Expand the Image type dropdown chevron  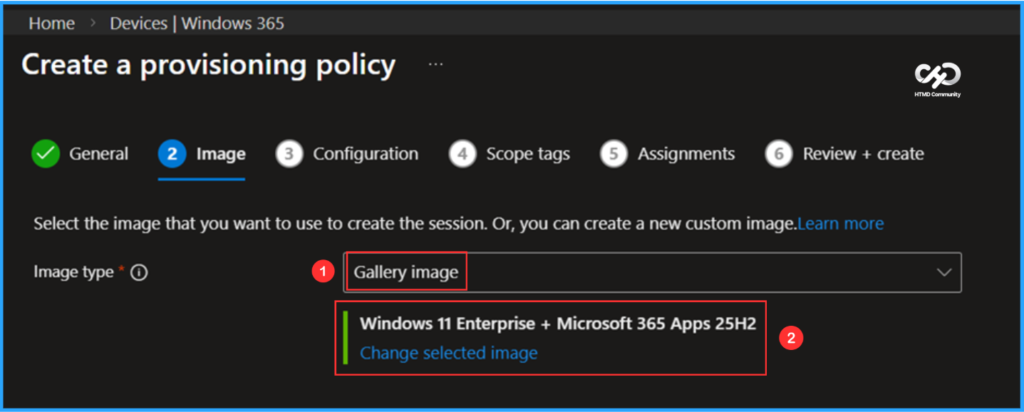pyautogui.click(x=944, y=272)
